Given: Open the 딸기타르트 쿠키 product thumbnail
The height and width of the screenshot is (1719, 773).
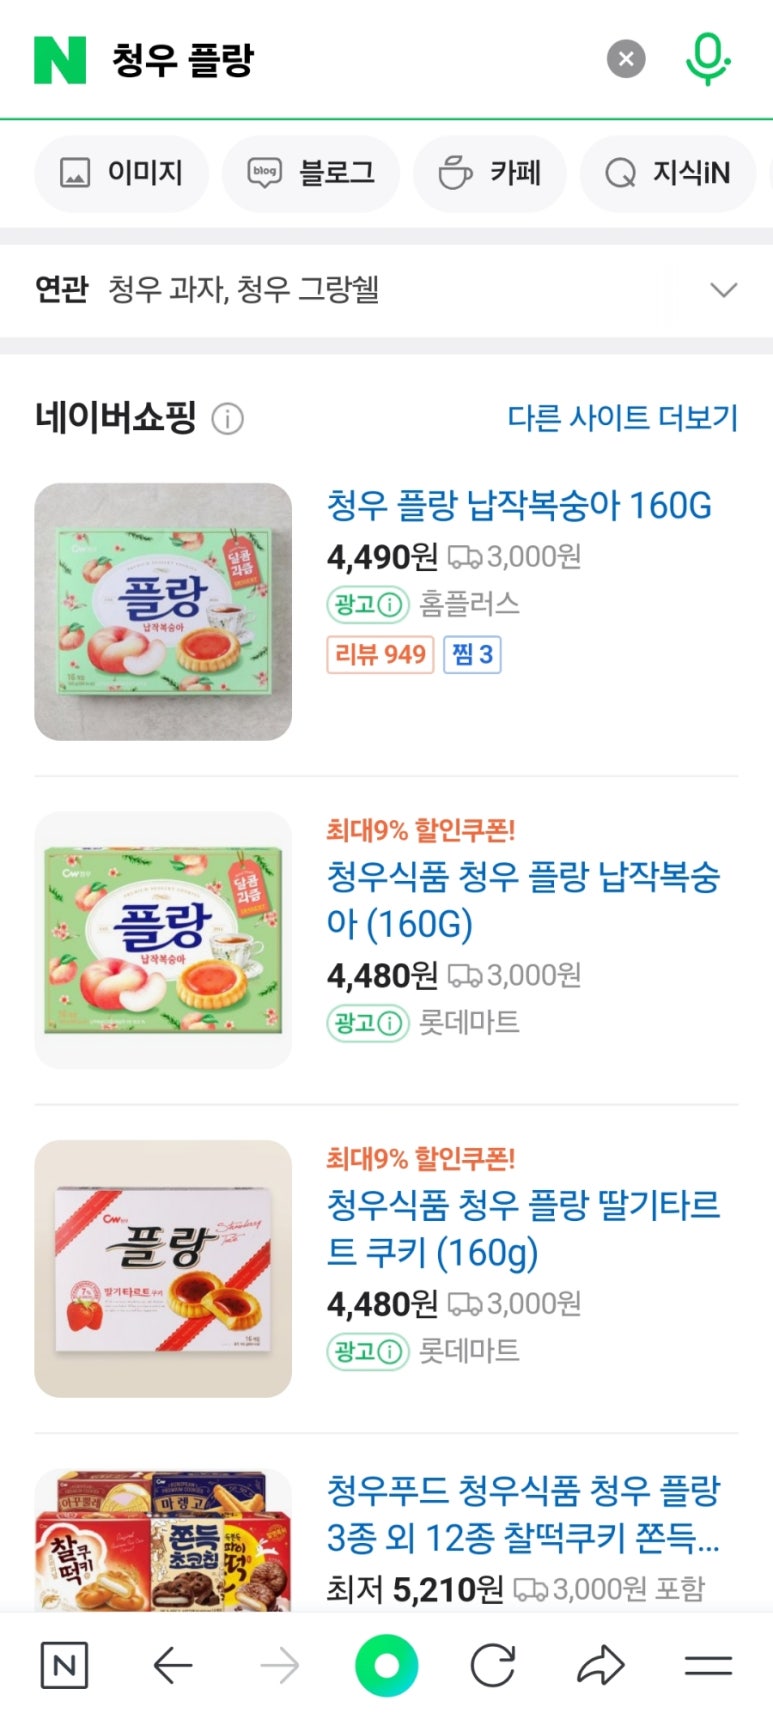Looking at the screenshot, I should (x=163, y=1268).
